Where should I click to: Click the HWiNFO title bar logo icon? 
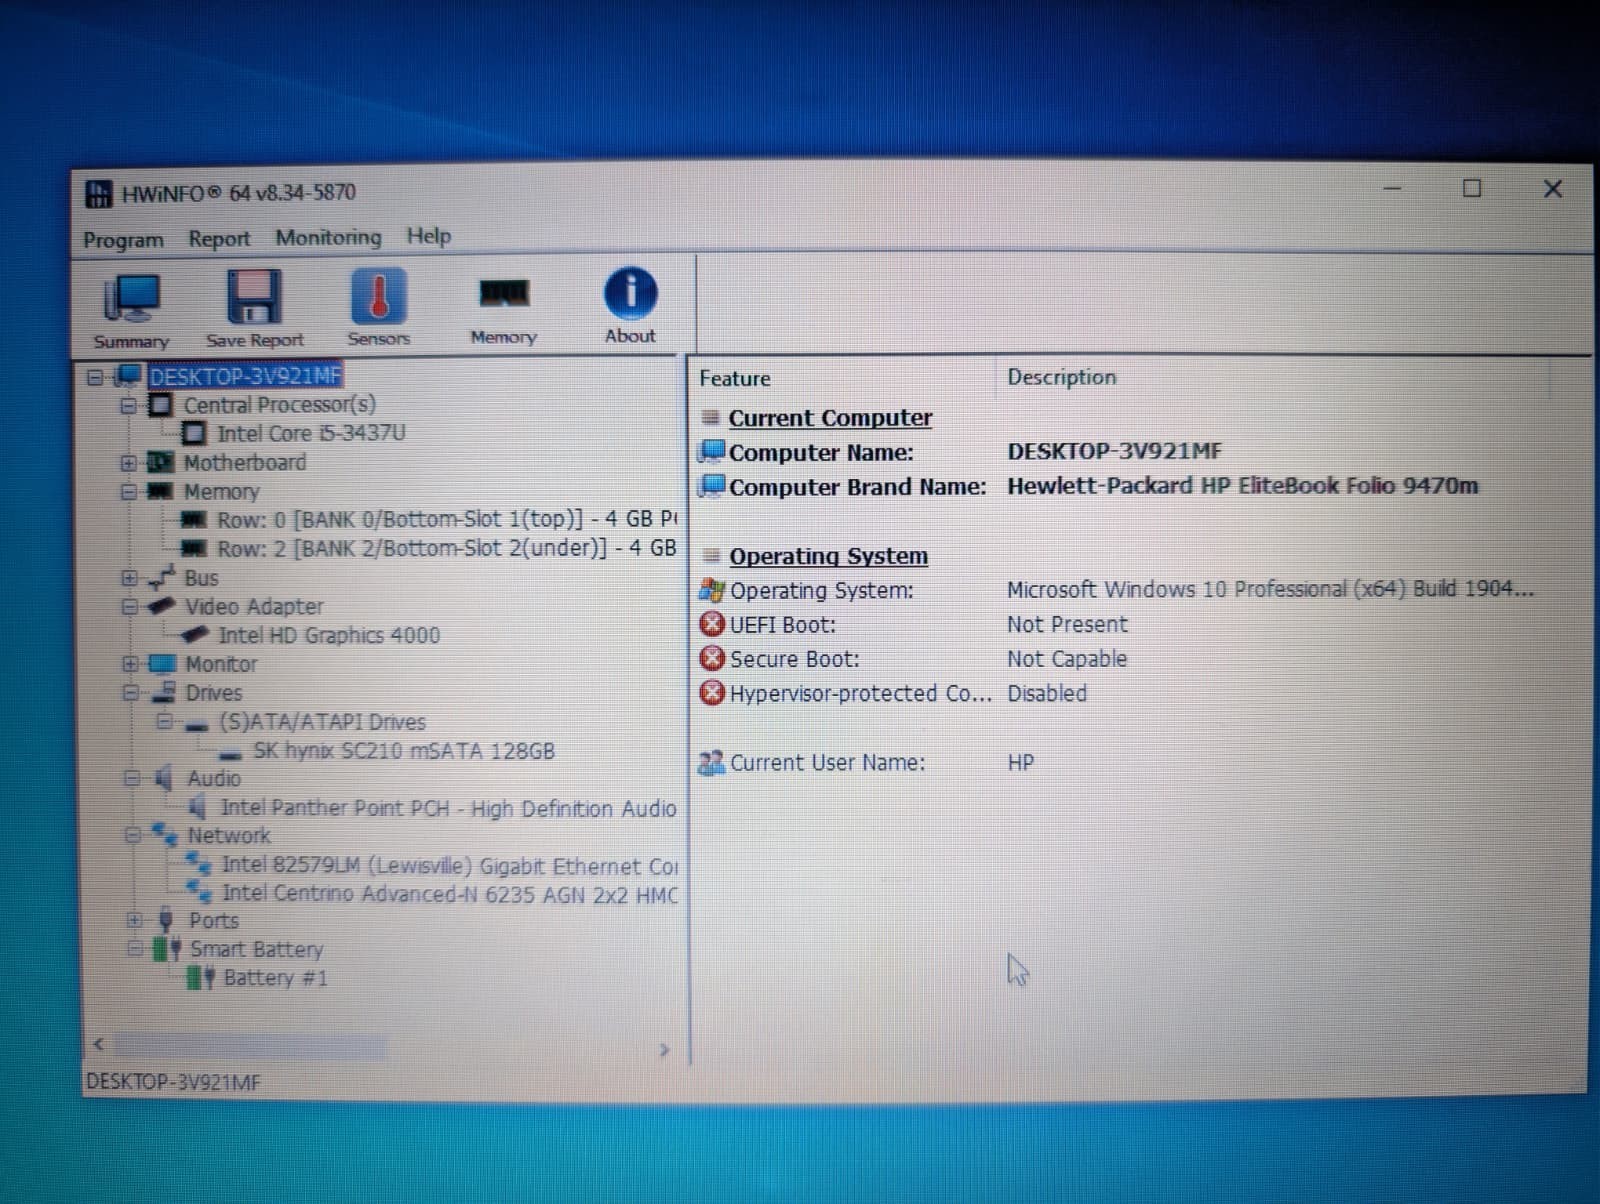click(99, 194)
